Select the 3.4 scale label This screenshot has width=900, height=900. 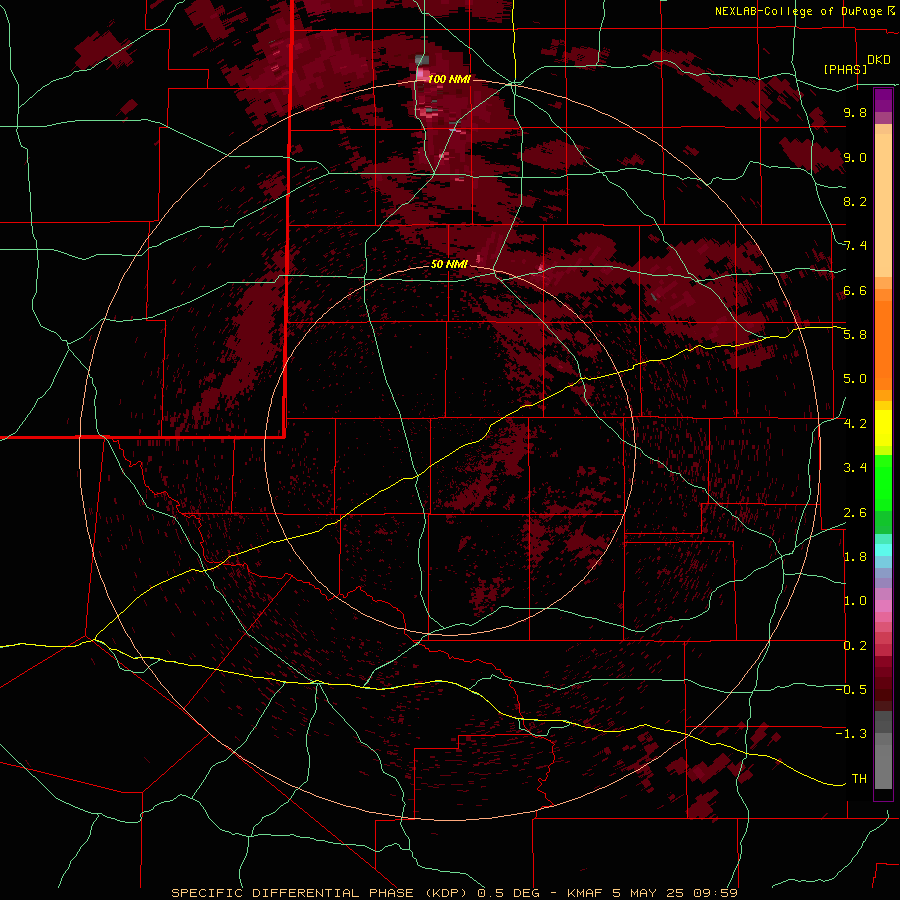point(855,467)
